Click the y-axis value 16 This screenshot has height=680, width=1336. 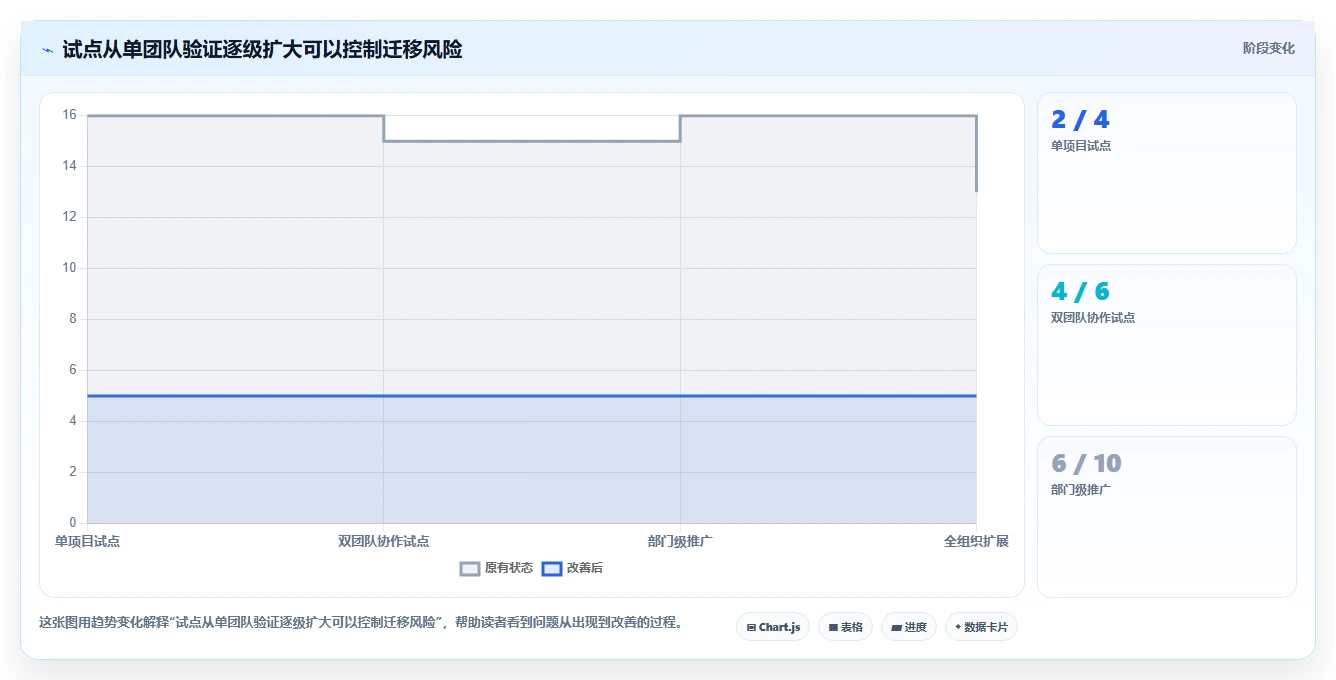pos(69,115)
